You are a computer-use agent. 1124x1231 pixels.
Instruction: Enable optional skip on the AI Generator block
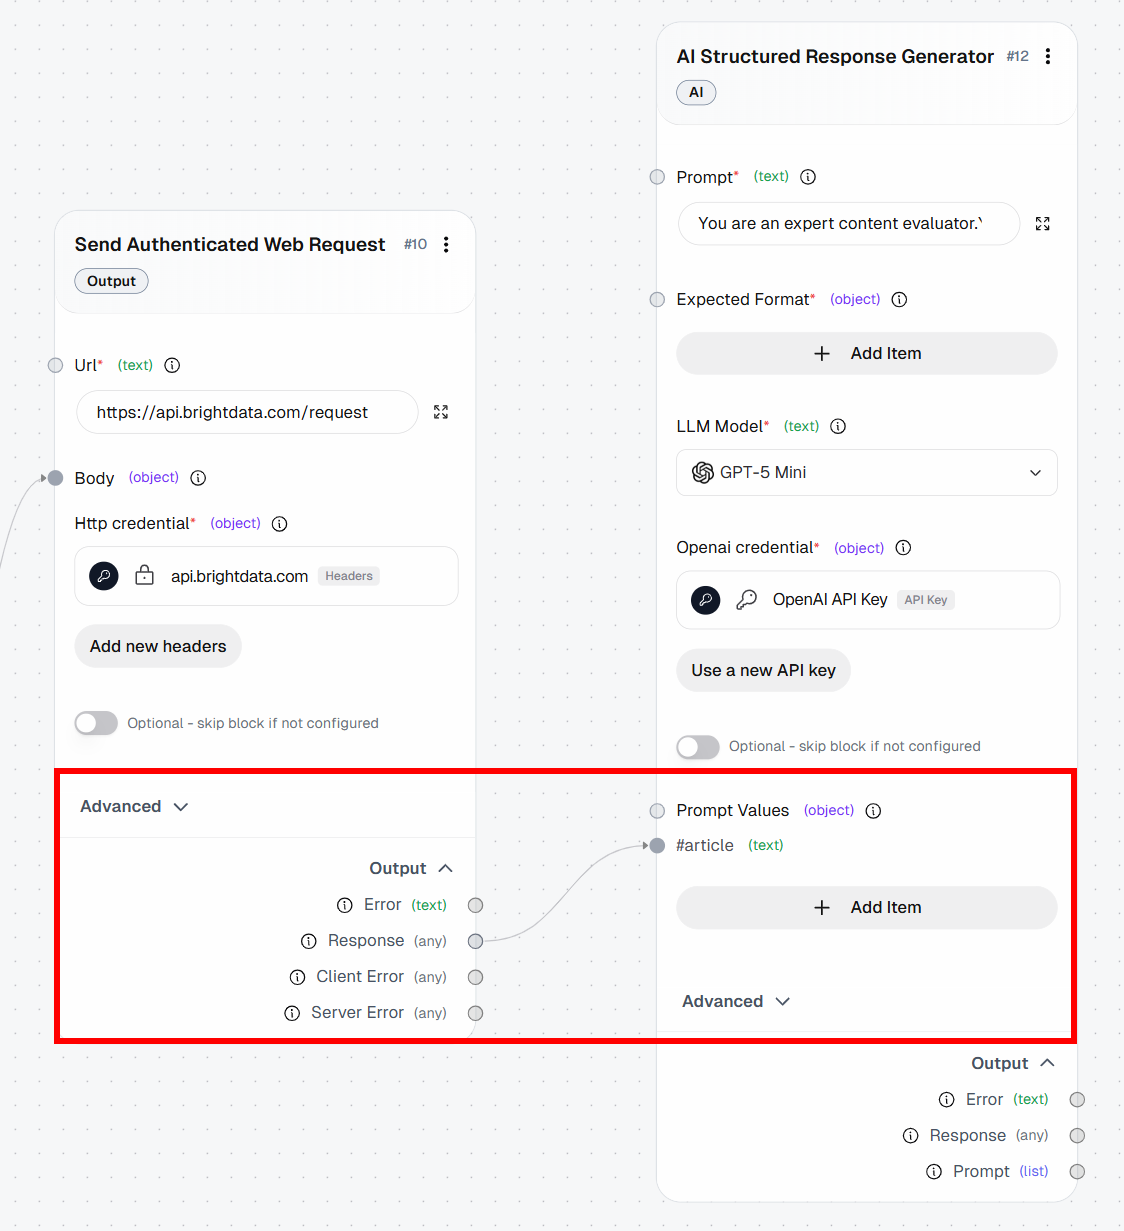[698, 747]
